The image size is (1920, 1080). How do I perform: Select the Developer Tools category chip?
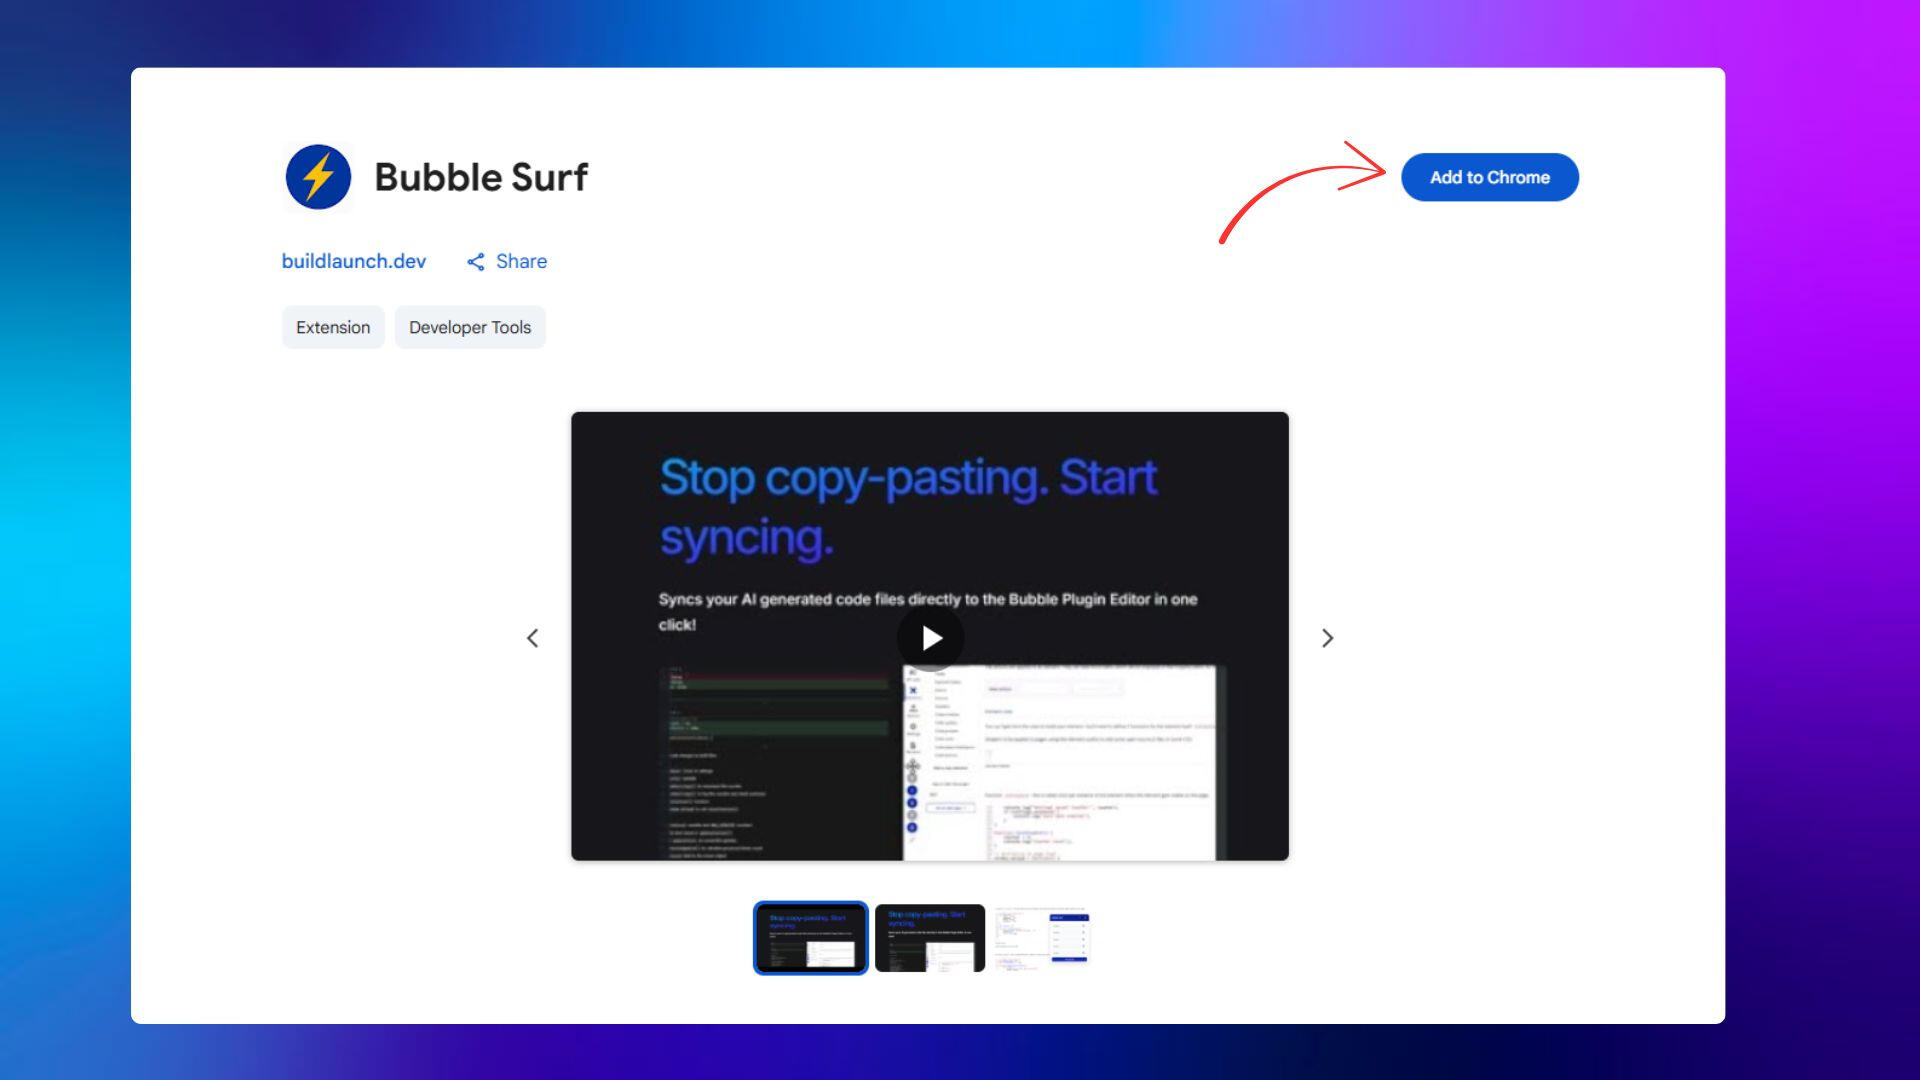click(x=470, y=327)
